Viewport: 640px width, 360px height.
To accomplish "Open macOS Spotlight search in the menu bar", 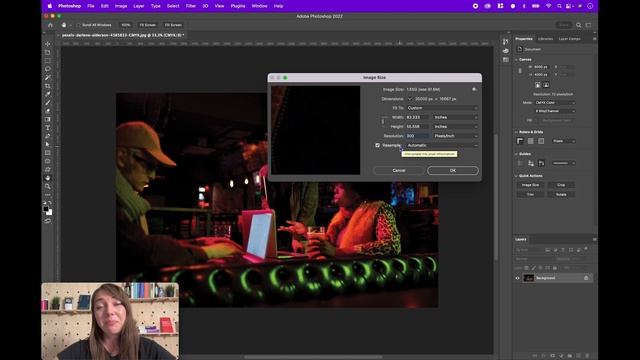I will click(559, 6).
